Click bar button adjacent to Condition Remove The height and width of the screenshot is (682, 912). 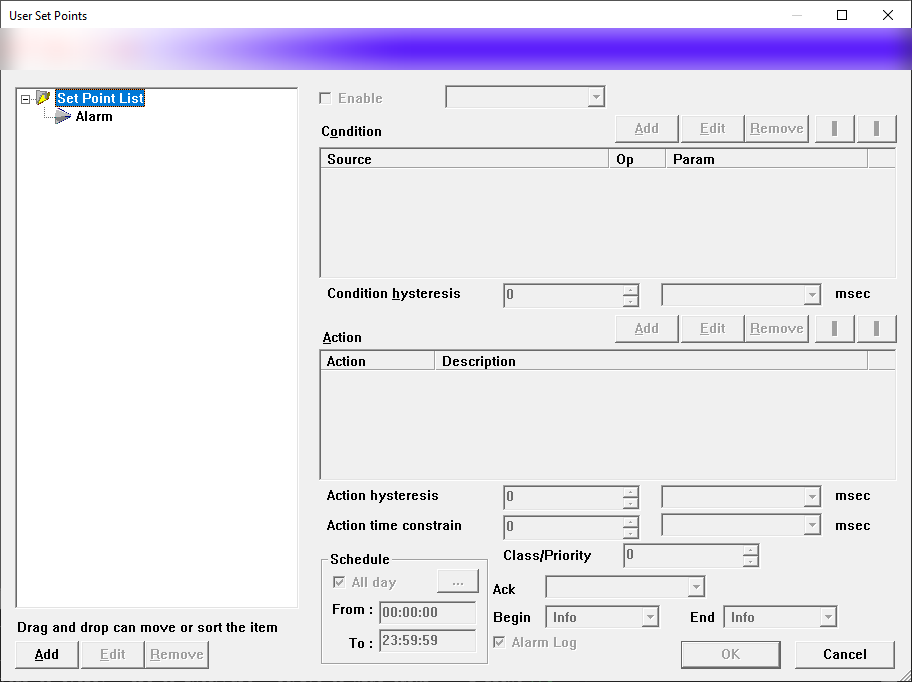(835, 128)
